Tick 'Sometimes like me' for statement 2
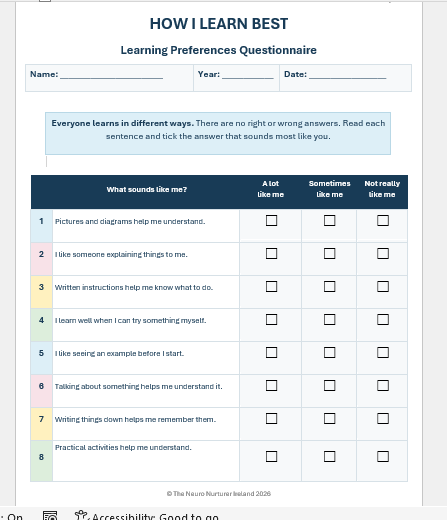This screenshot has width=447, height=520. pos(329,253)
